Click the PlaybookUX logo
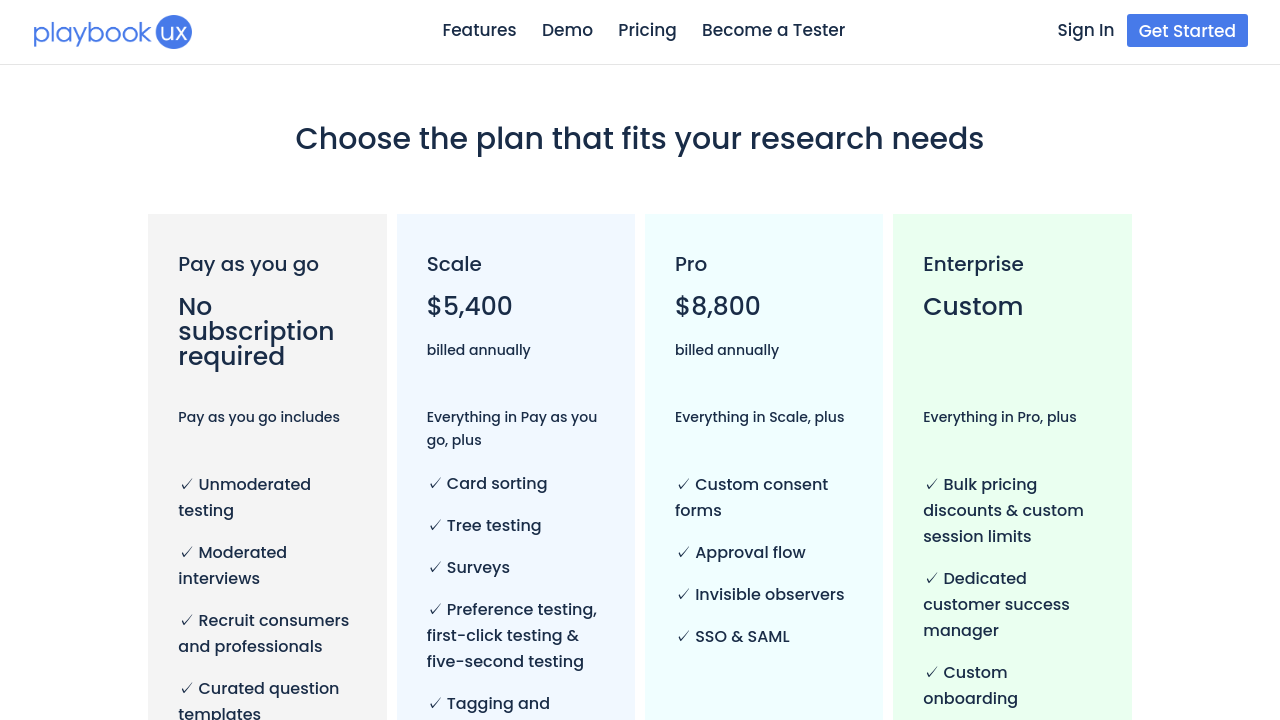Image resolution: width=1280 pixels, height=720 pixels. [112, 32]
